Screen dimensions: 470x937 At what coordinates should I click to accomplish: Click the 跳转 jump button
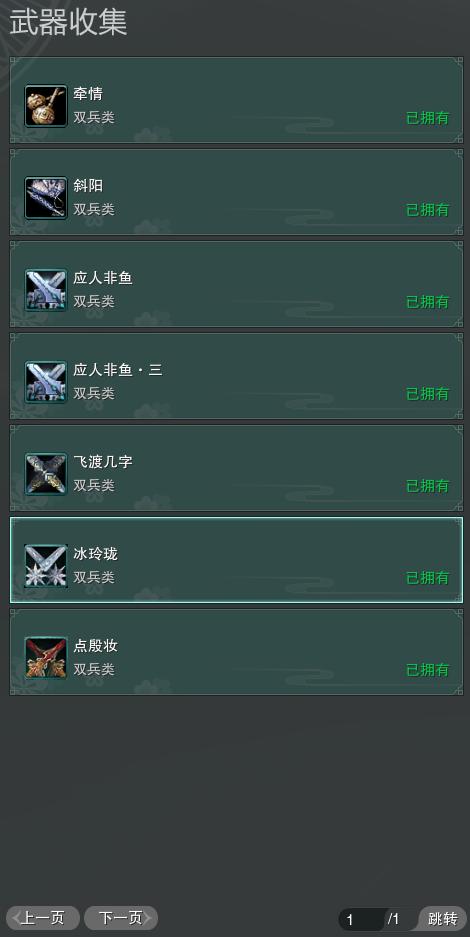click(x=443, y=918)
